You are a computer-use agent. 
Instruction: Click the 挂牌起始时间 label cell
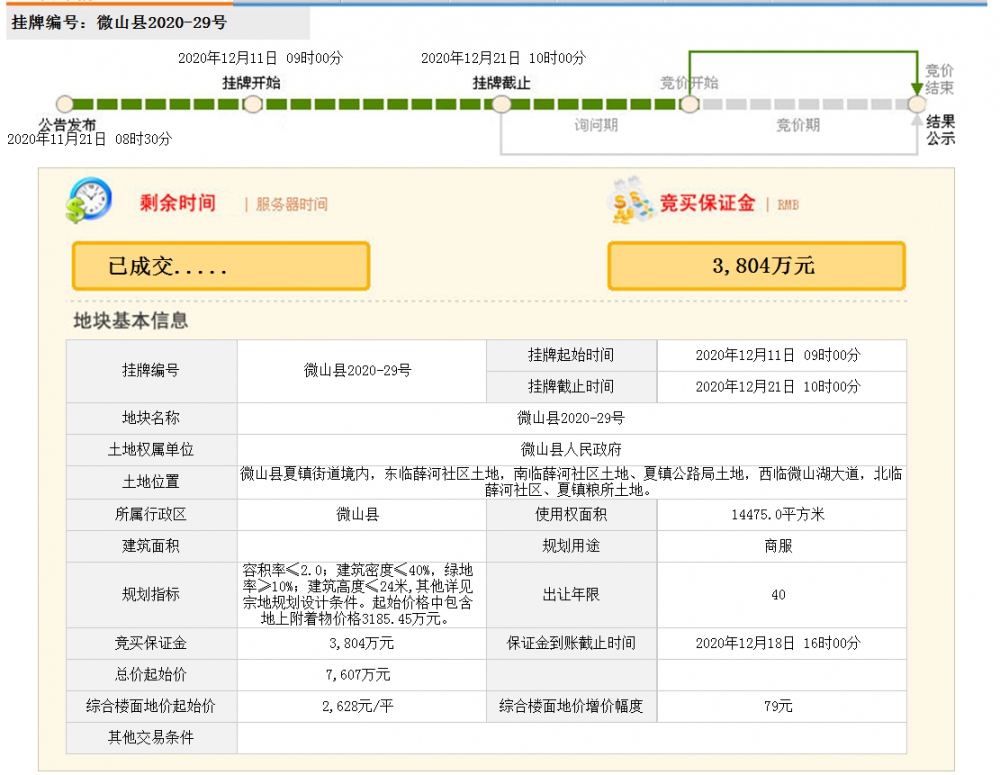click(x=571, y=355)
